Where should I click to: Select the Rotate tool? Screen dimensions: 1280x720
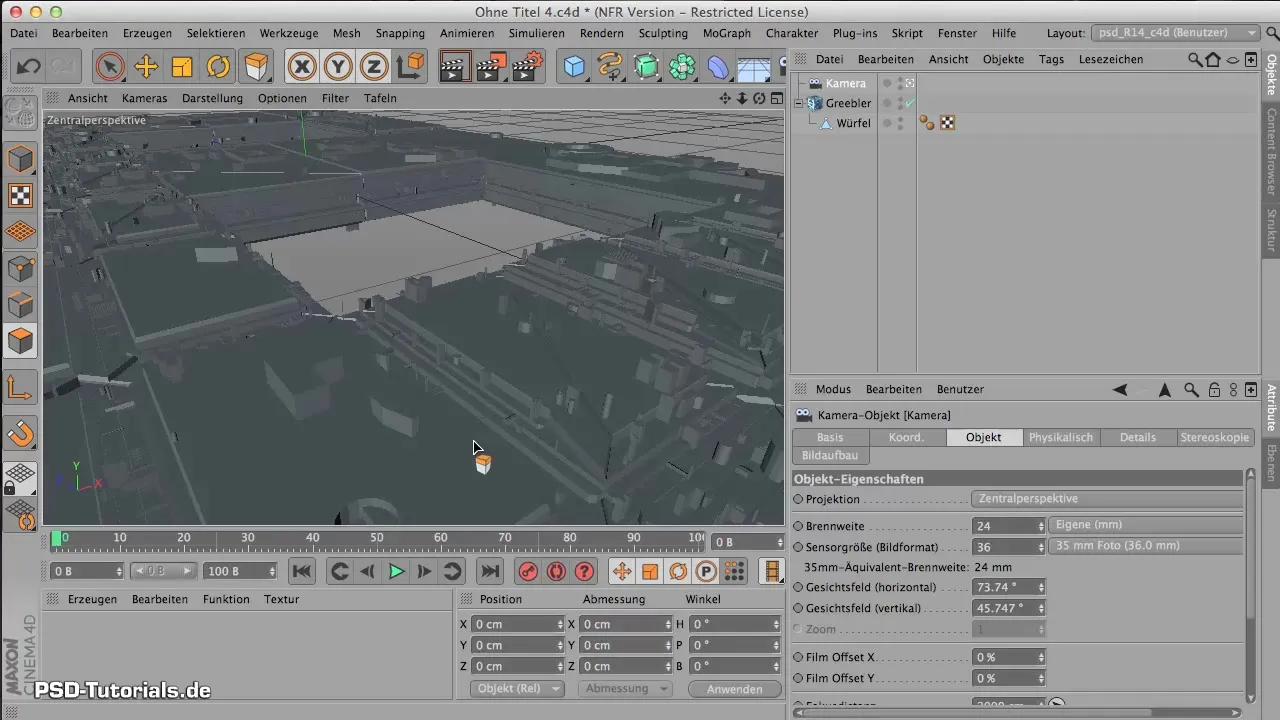click(x=218, y=67)
